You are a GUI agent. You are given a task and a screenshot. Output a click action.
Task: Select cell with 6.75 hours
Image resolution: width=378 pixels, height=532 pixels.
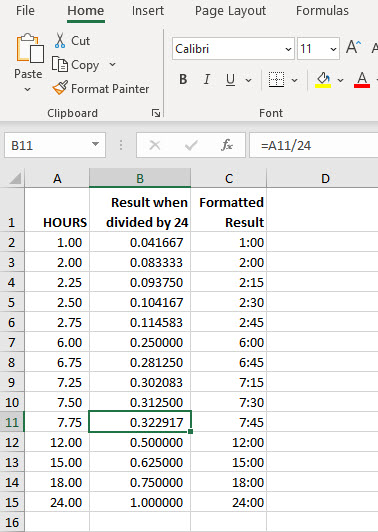point(57,362)
